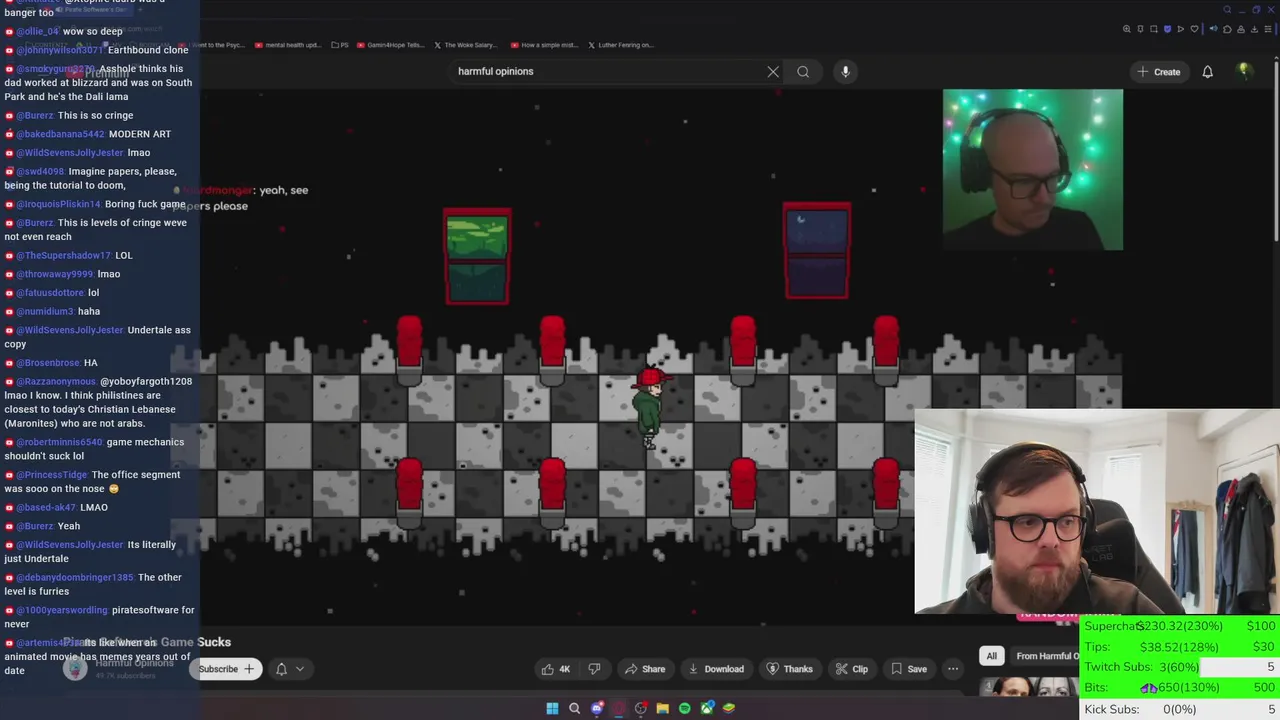Open the mental health upd... bookmark
Image resolution: width=1280 pixels, height=720 pixels.
(x=287, y=45)
